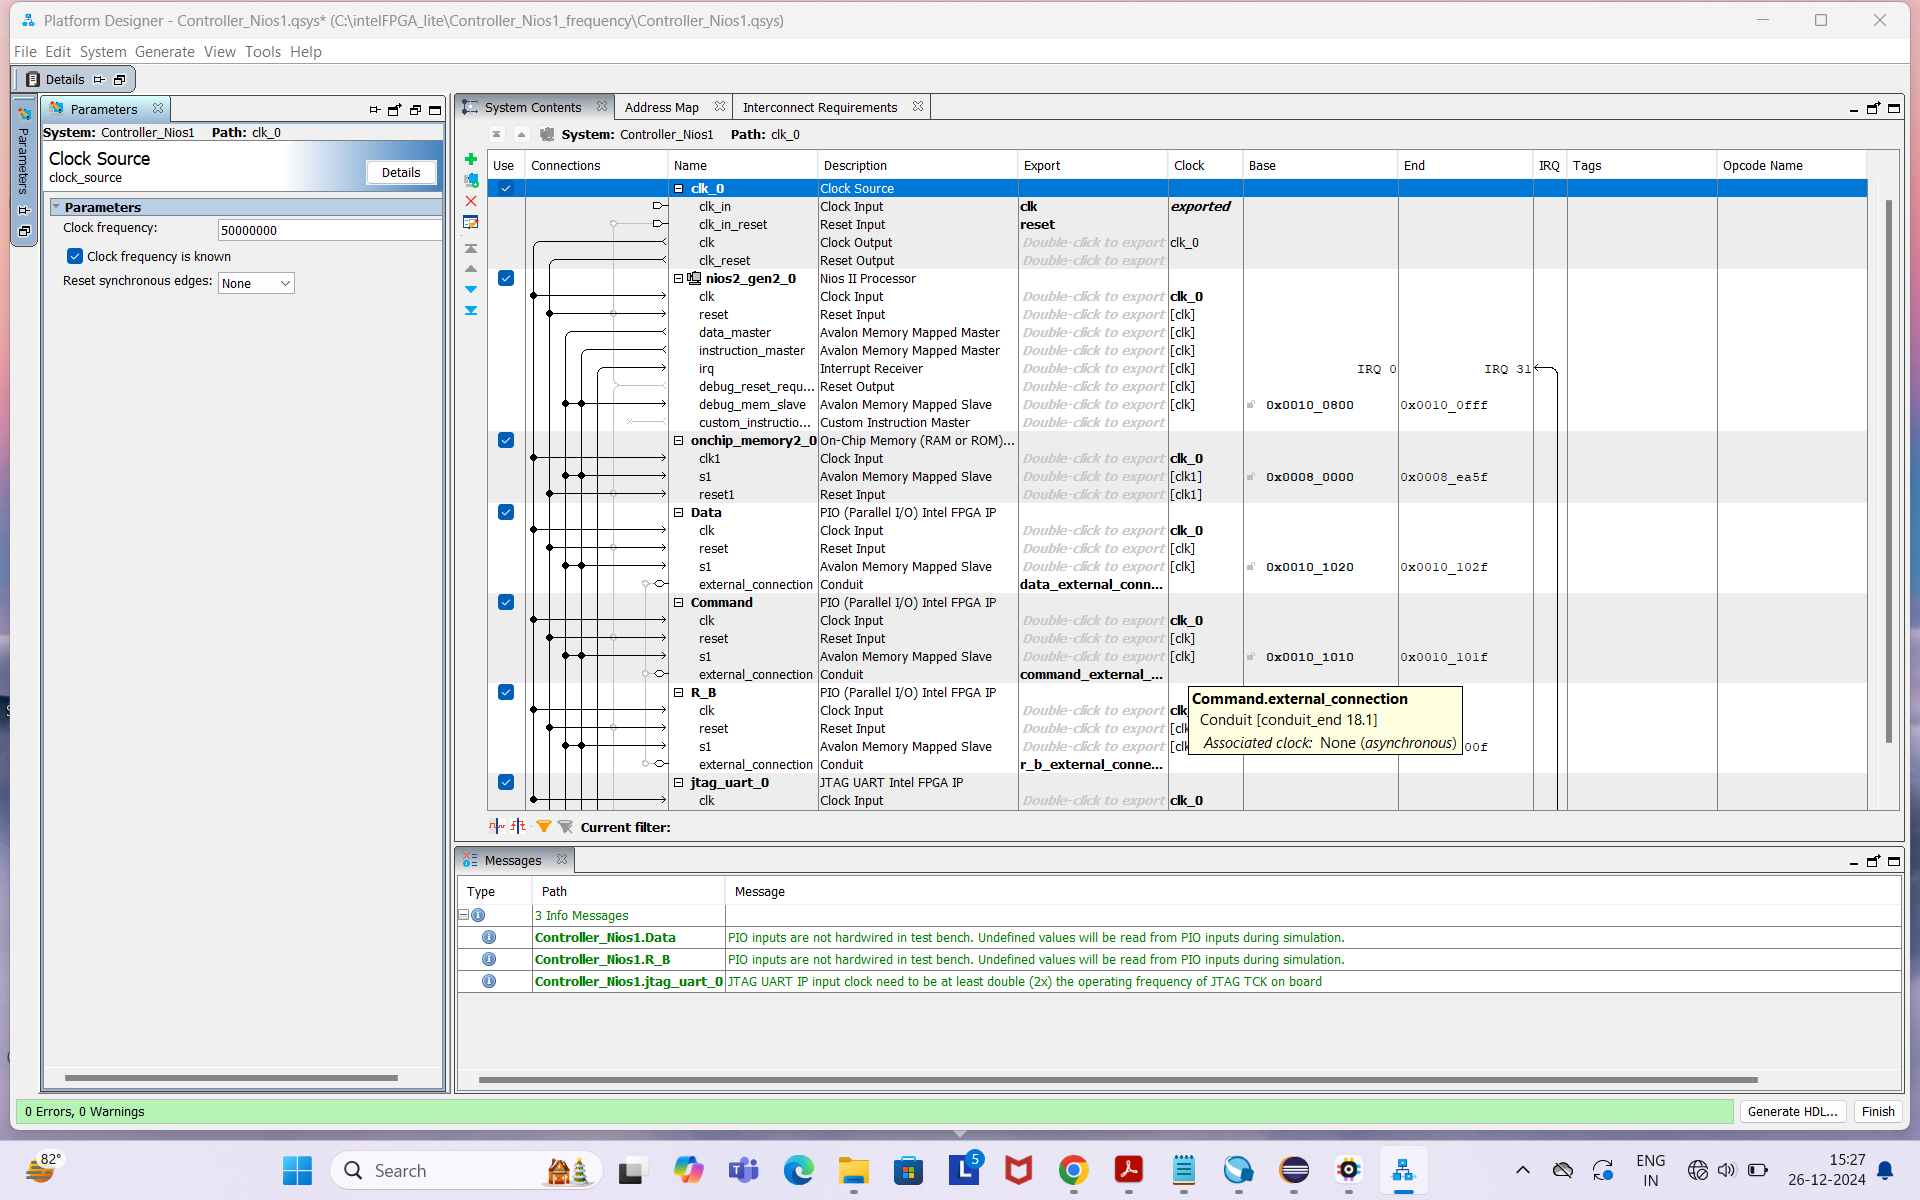This screenshot has height=1200, width=1920.
Task: Click the green plus Add component icon
Action: [x=471, y=159]
